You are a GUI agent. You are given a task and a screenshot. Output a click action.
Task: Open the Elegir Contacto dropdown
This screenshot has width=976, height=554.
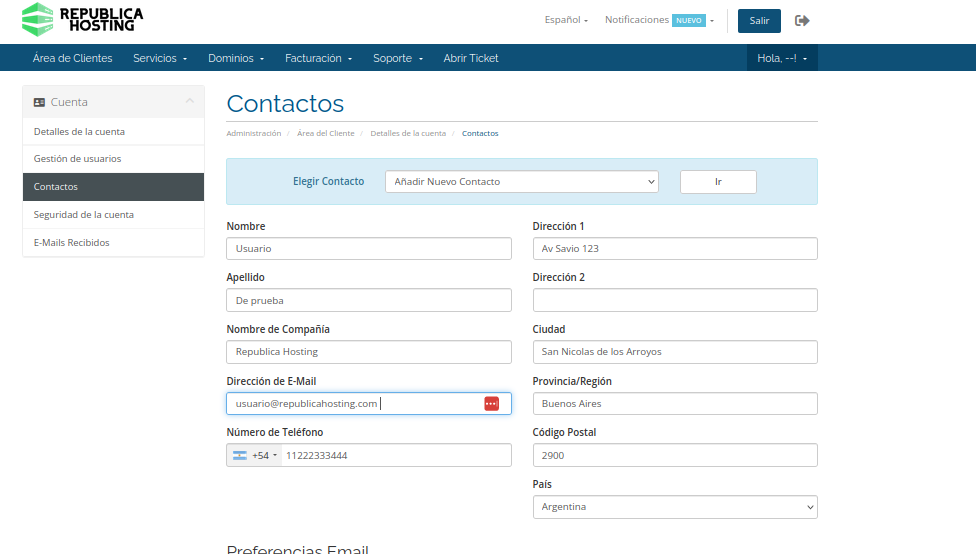pyautogui.click(x=521, y=181)
